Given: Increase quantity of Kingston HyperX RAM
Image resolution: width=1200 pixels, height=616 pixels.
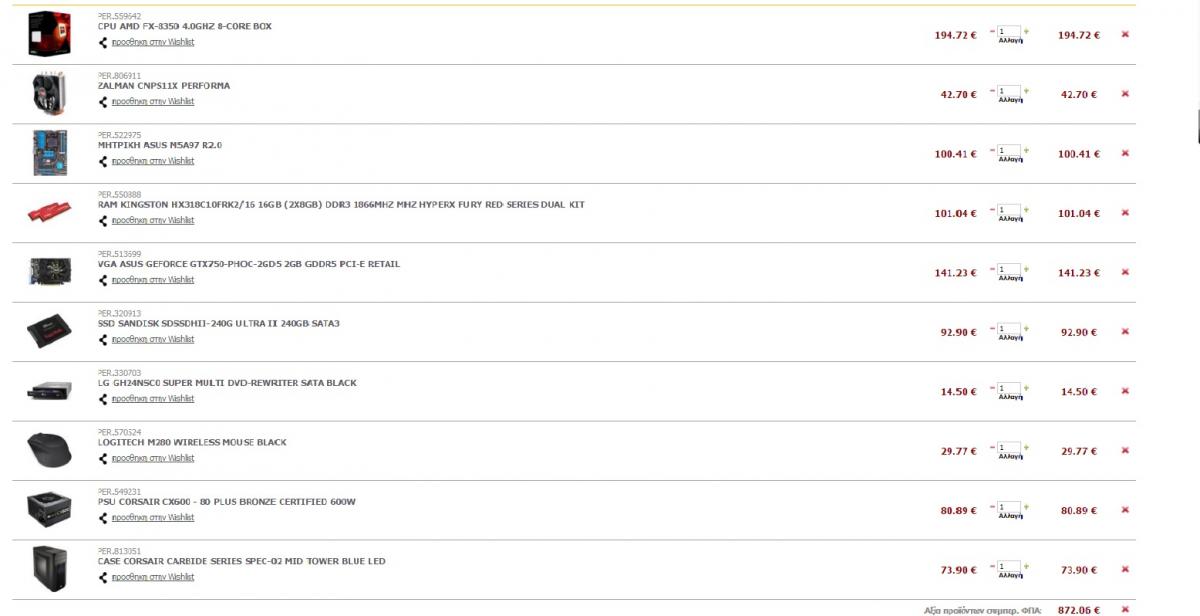Looking at the screenshot, I should pyautogui.click(x=1026, y=209).
